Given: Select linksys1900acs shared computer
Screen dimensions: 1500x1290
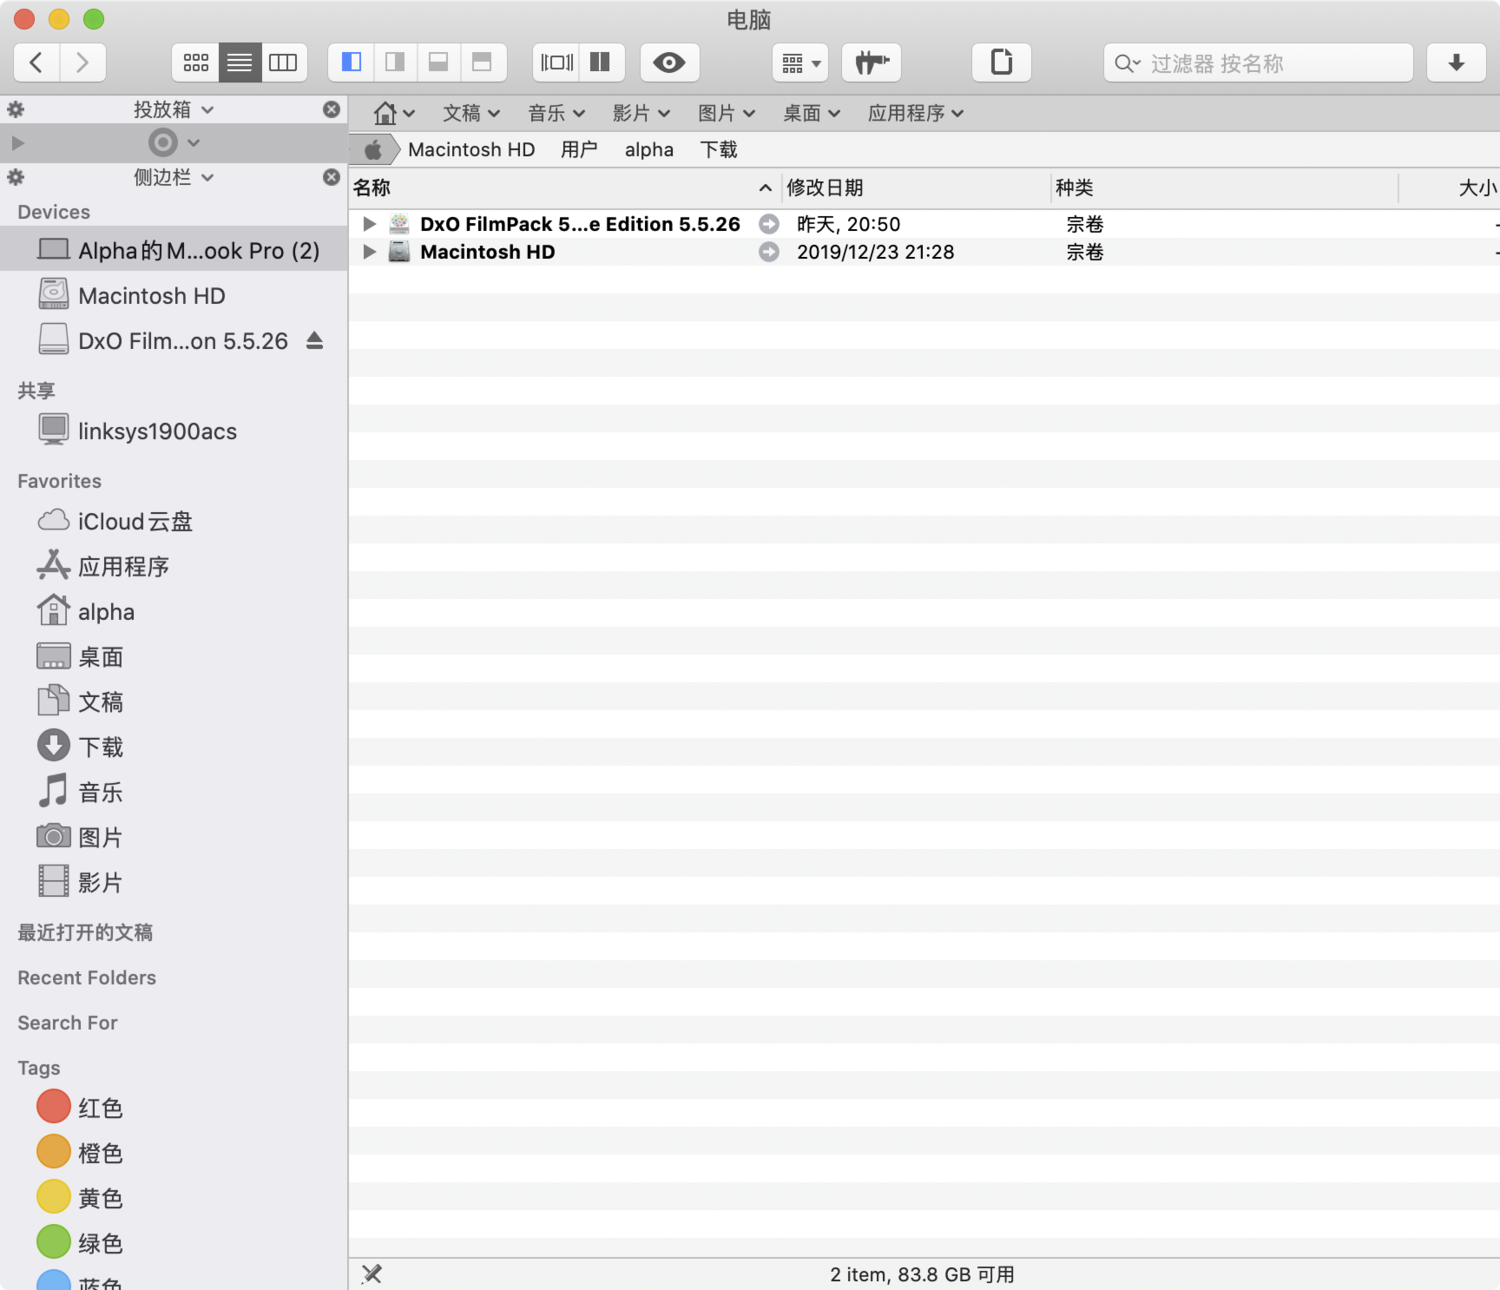Looking at the screenshot, I should pos(174,431).
